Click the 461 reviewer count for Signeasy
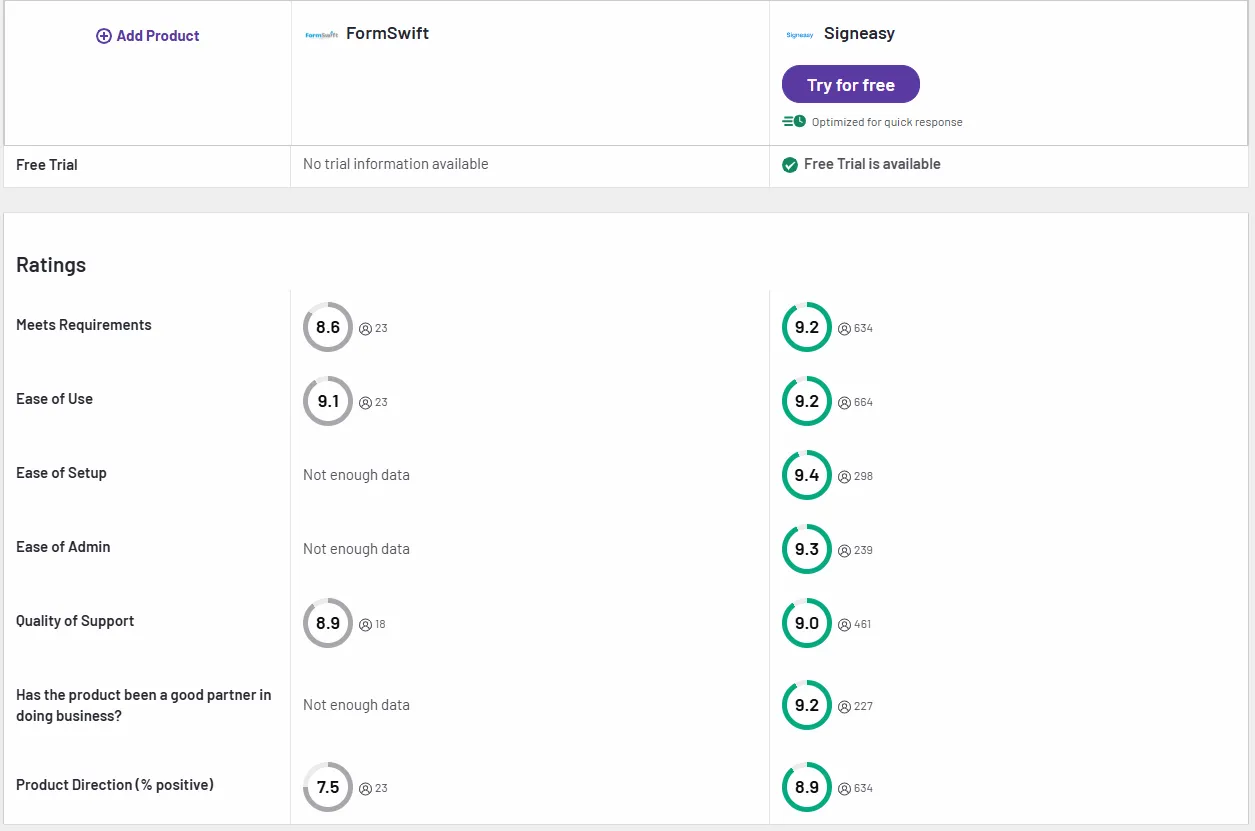The image size is (1255, 831). (x=862, y=624)
